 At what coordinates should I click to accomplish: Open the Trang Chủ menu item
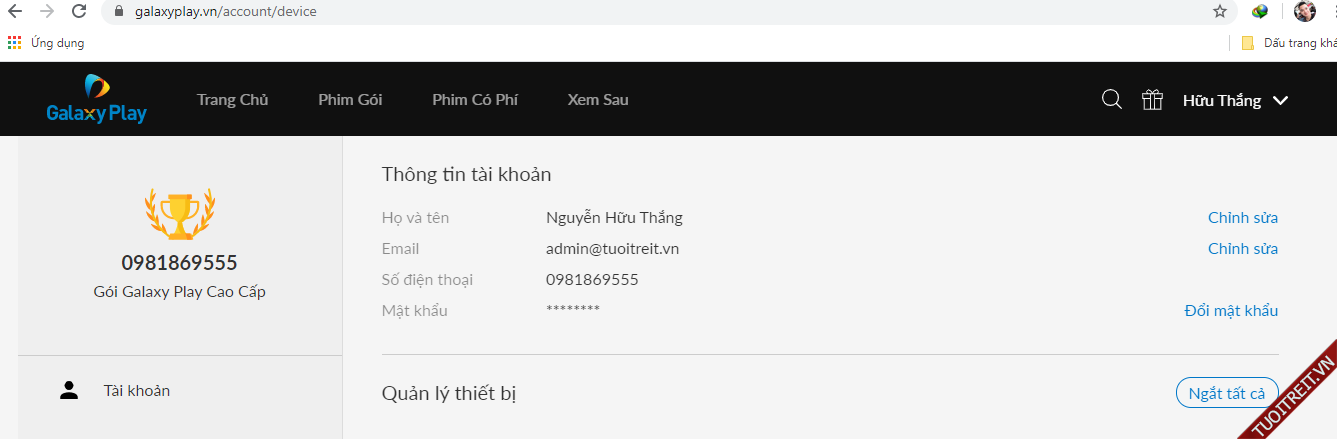(x=232, y=100)
